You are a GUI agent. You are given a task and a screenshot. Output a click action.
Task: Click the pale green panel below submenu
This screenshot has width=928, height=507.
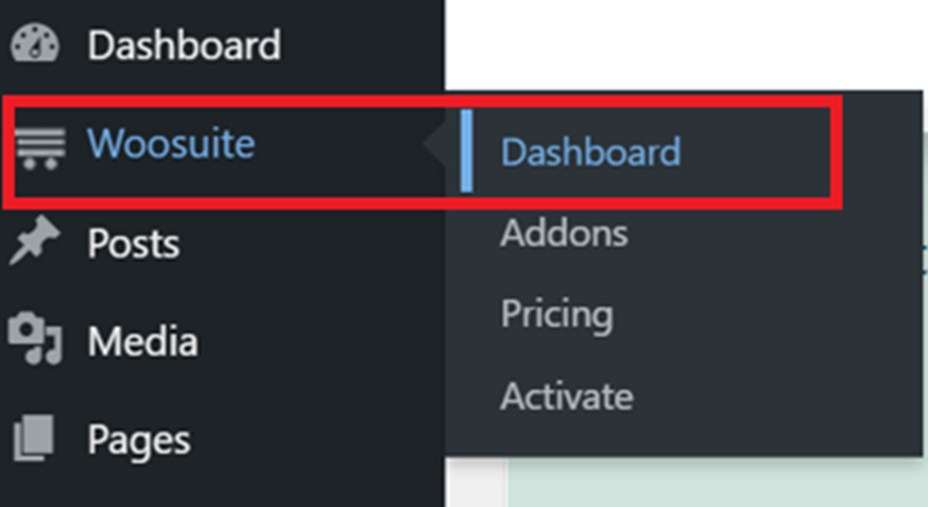point(718,482)
